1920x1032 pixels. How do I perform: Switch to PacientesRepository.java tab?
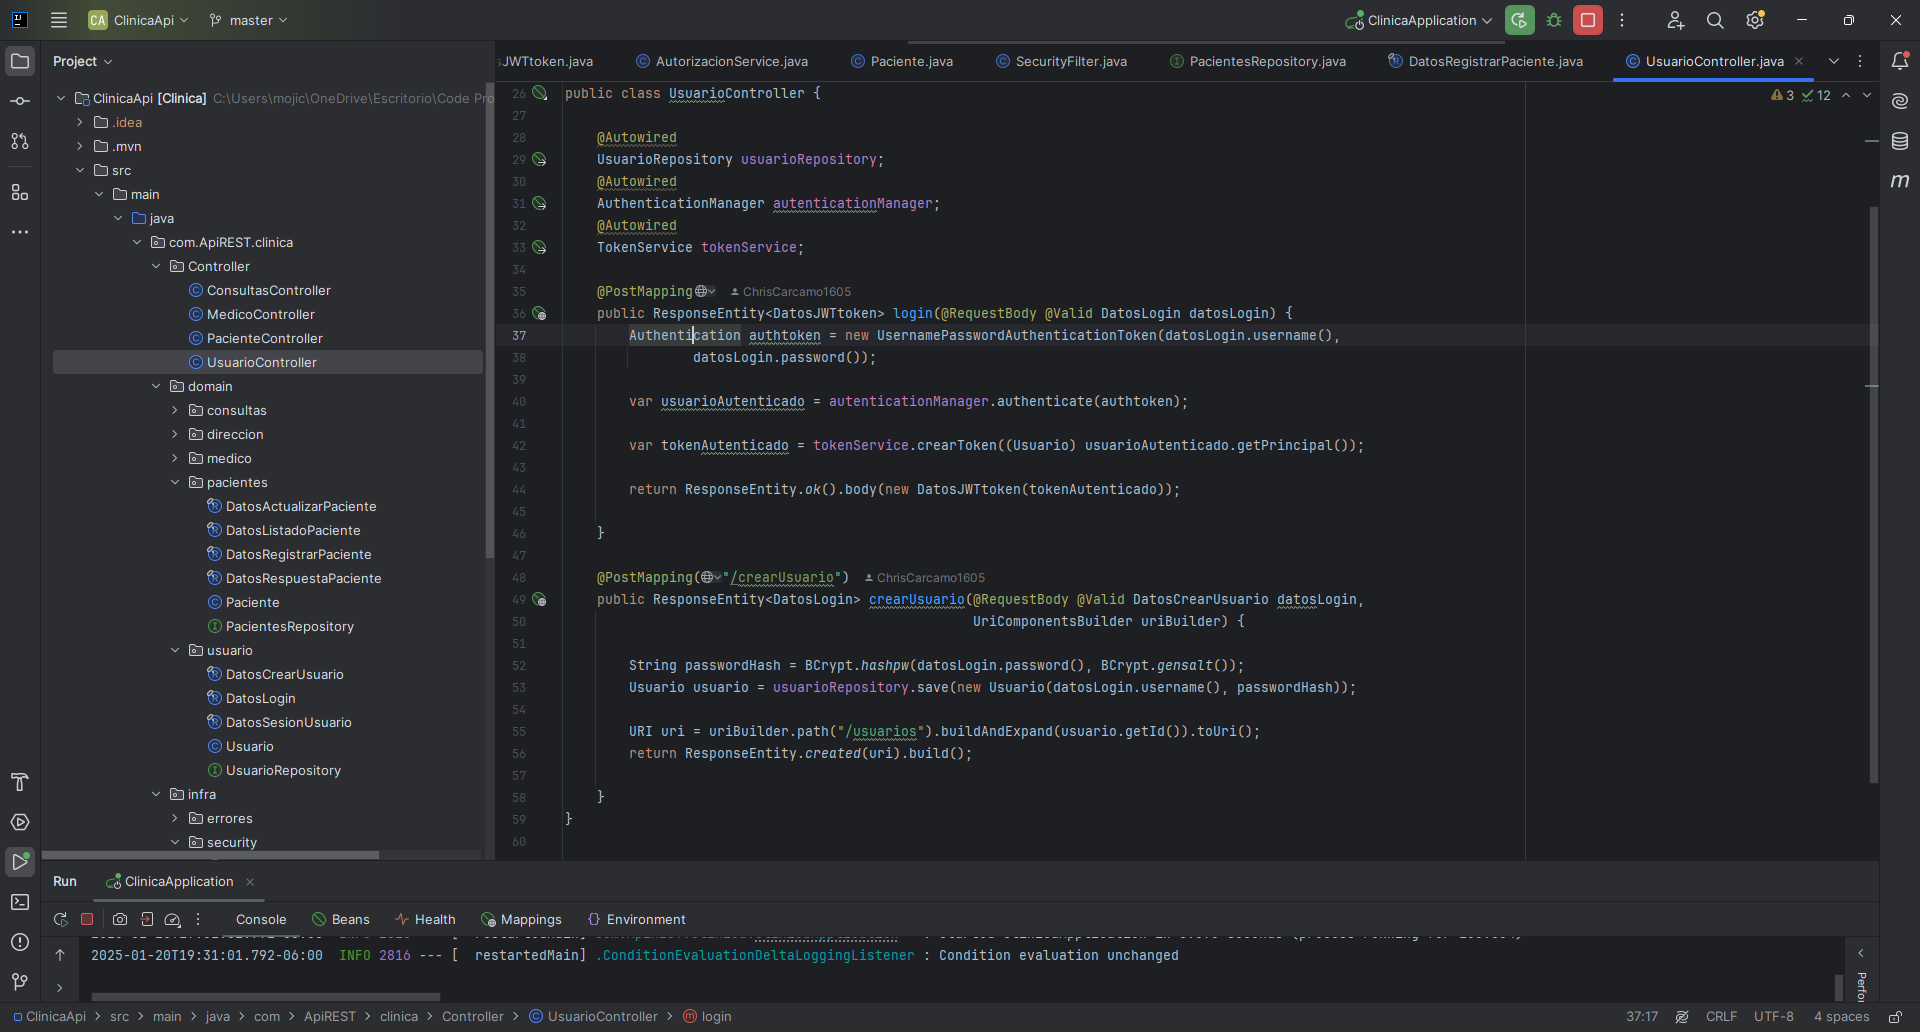(x=1258, y=61)
